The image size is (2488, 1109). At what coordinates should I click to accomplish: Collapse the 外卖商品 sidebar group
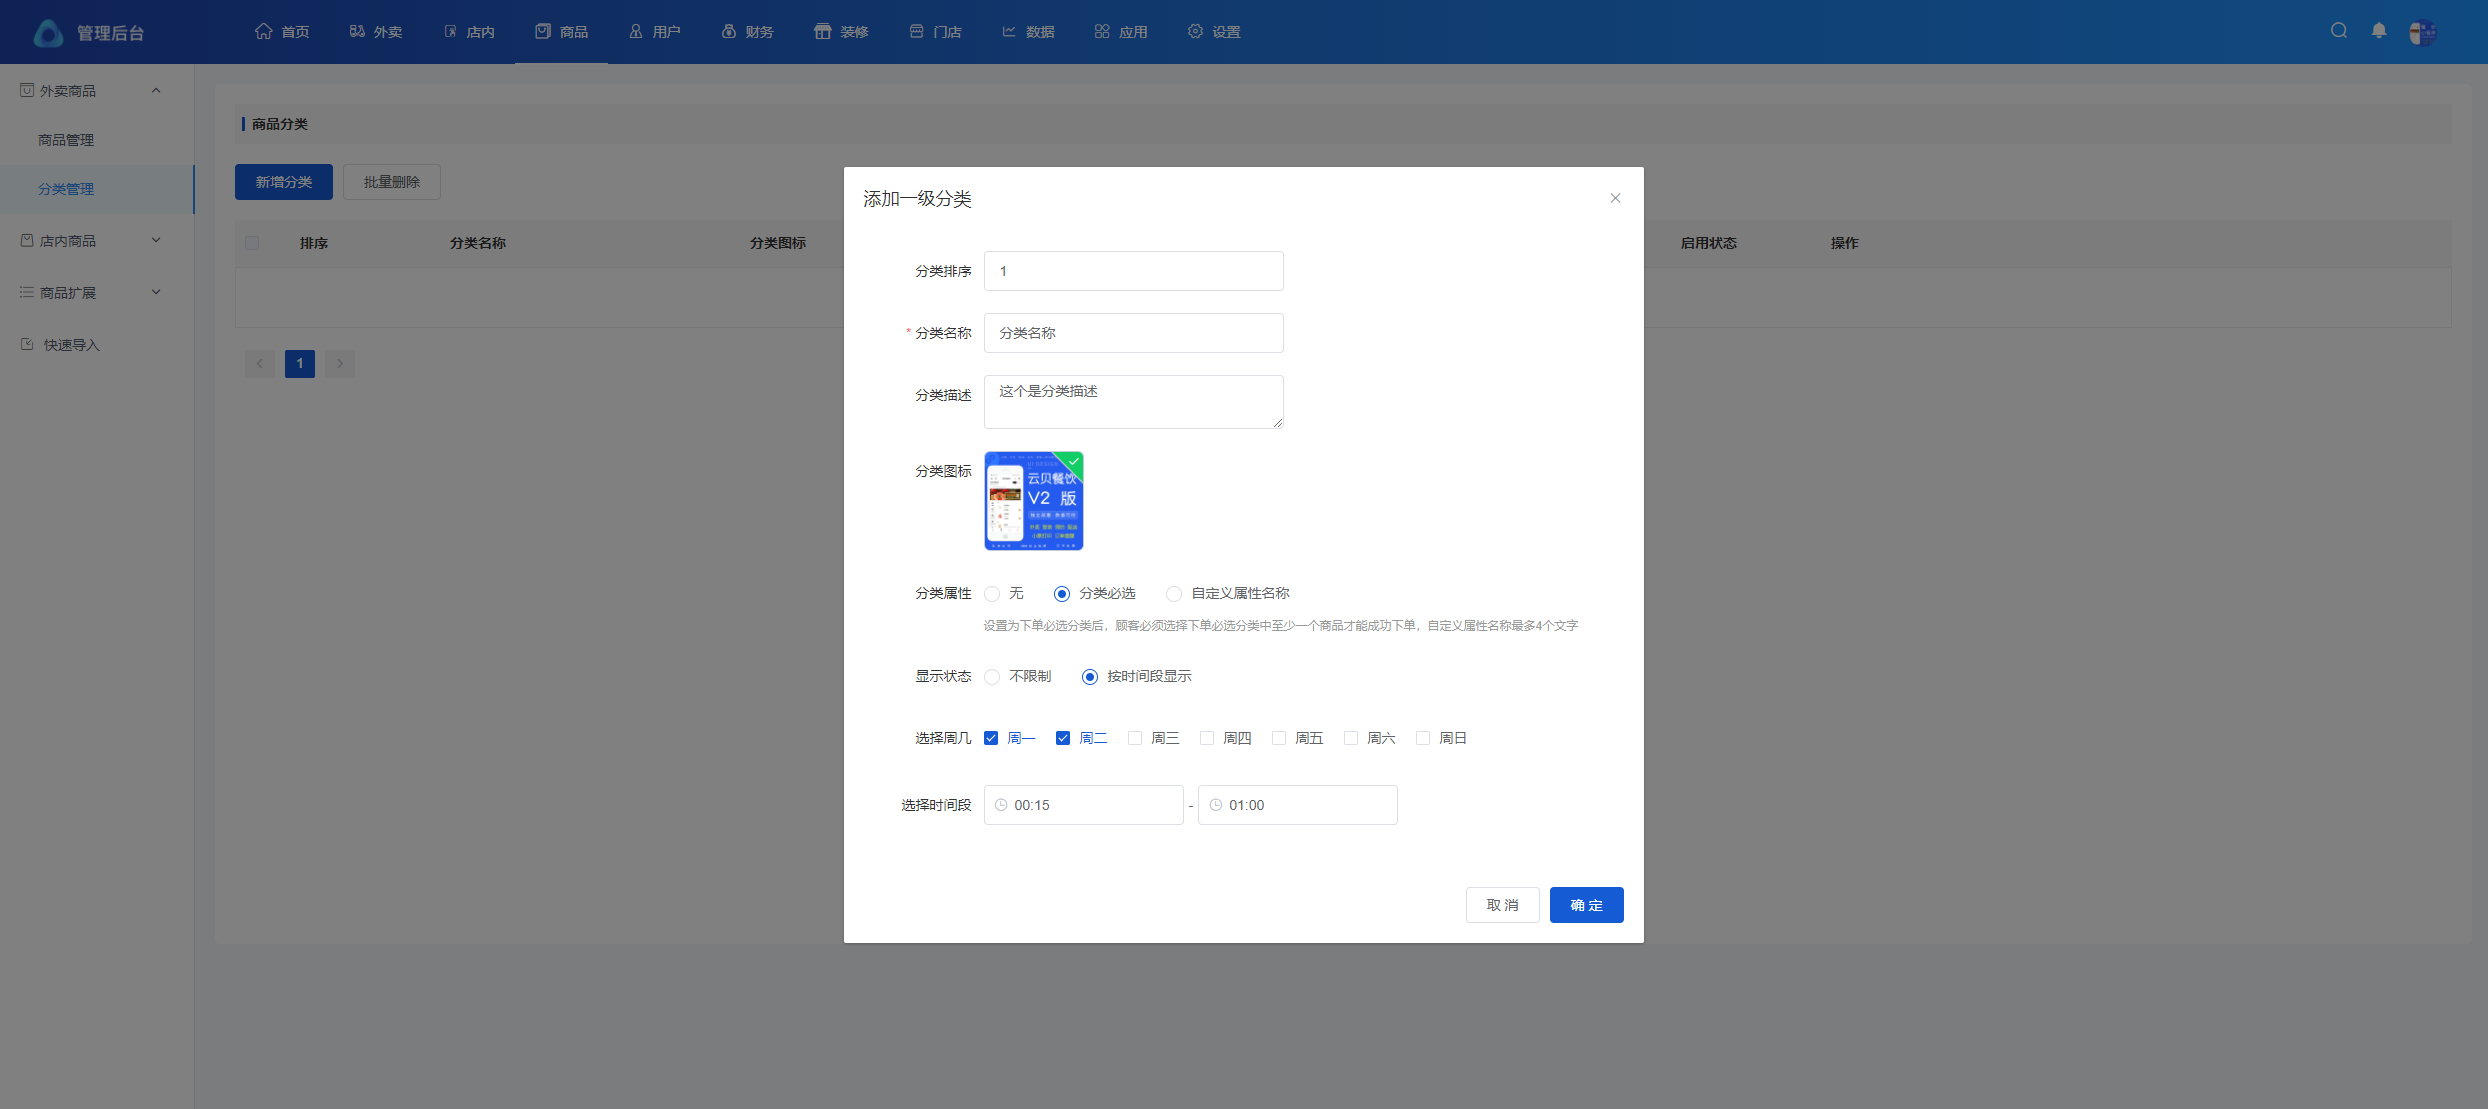[x=156, y=91]
